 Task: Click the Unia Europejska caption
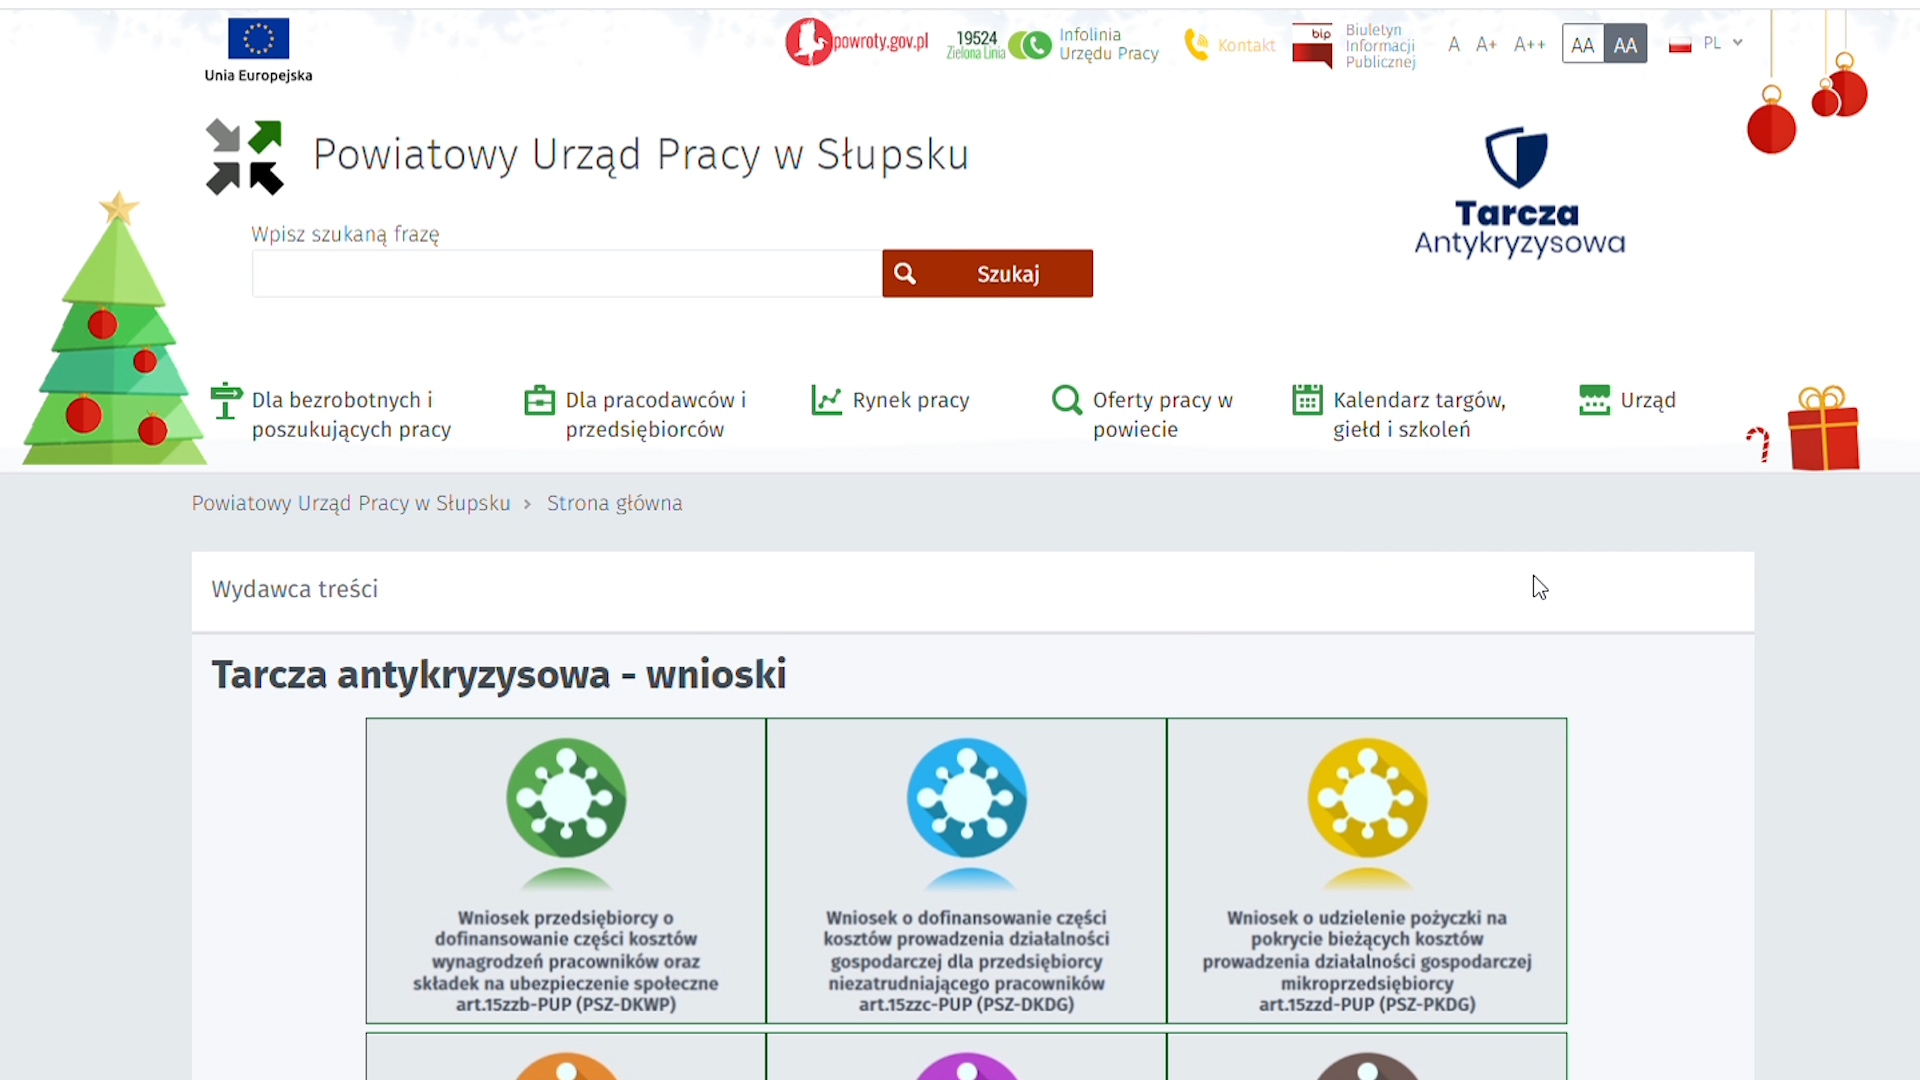click(258, 75)
